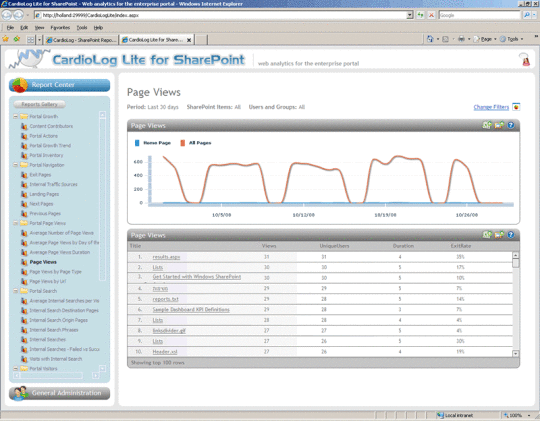The width and height of the screenshot is (540, 421).
Task: Open the Help menu
Action: [x=98, y=28]
